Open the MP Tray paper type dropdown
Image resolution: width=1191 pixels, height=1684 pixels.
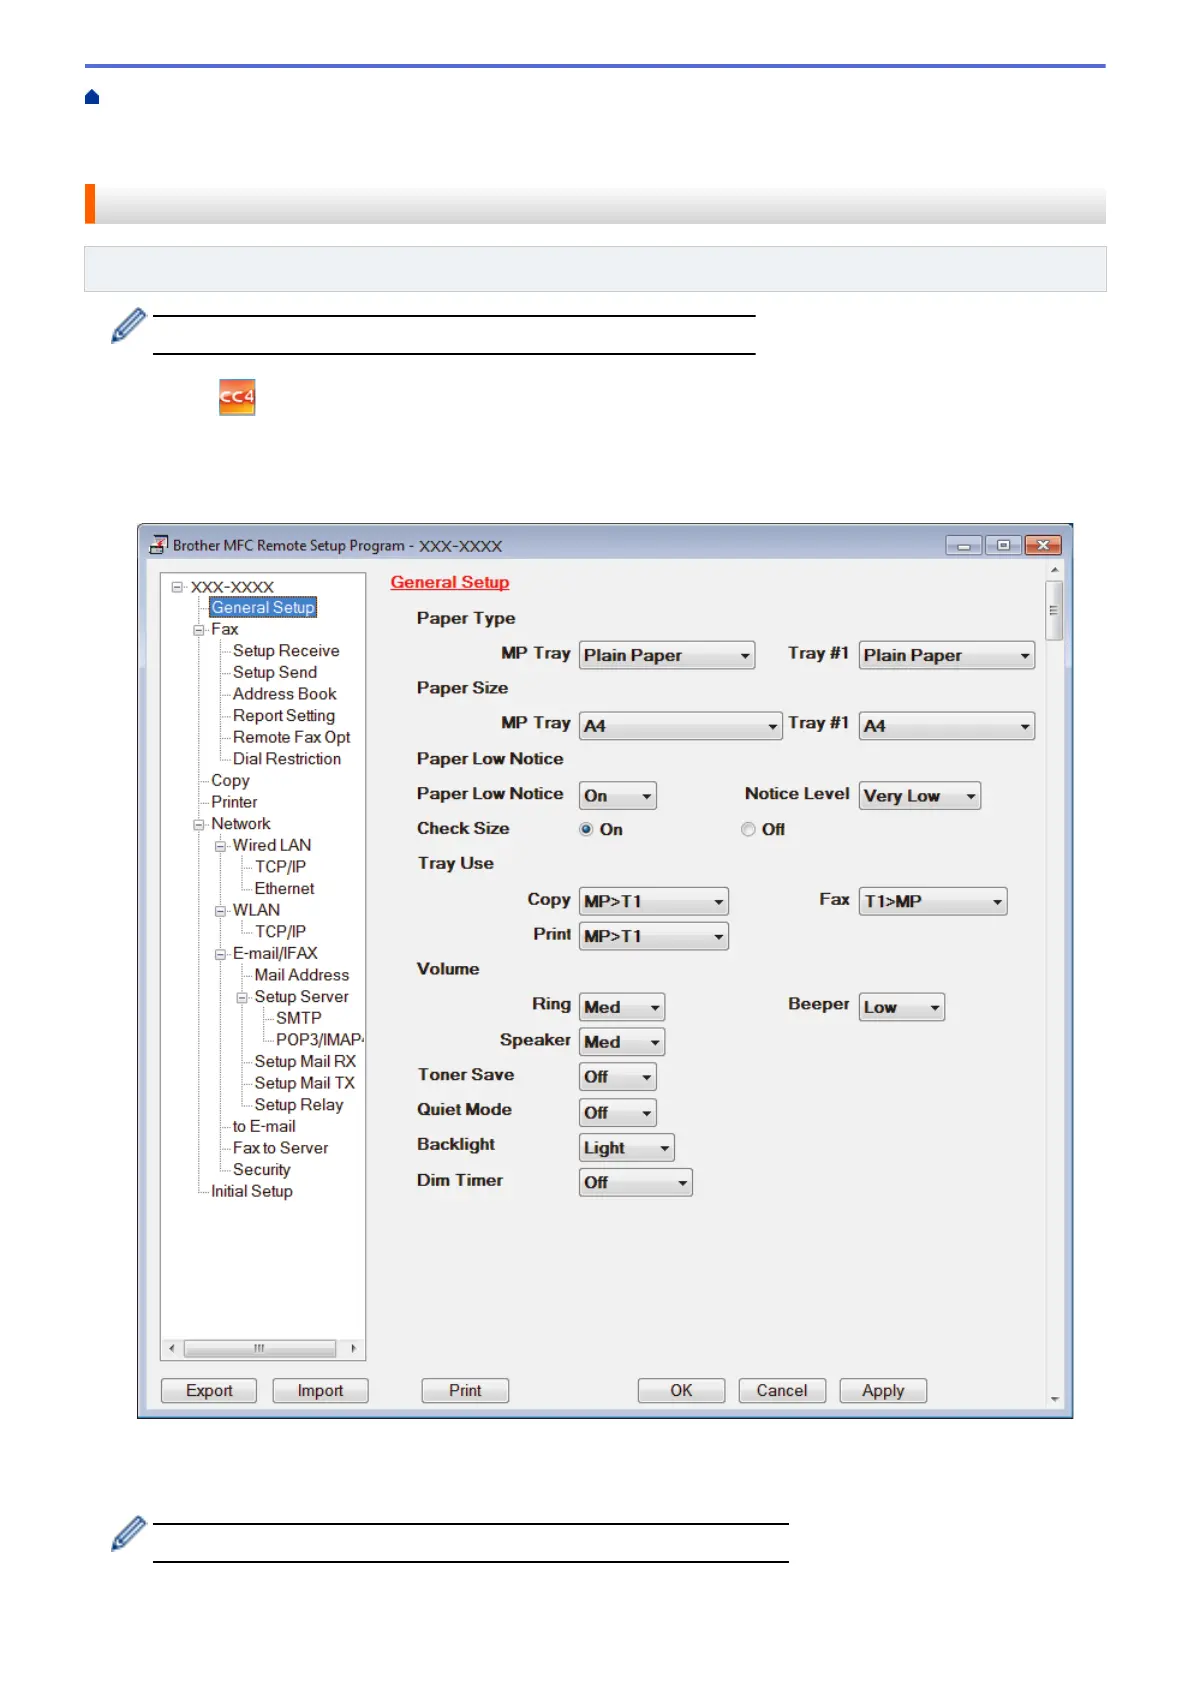click(x=667, y=655)
